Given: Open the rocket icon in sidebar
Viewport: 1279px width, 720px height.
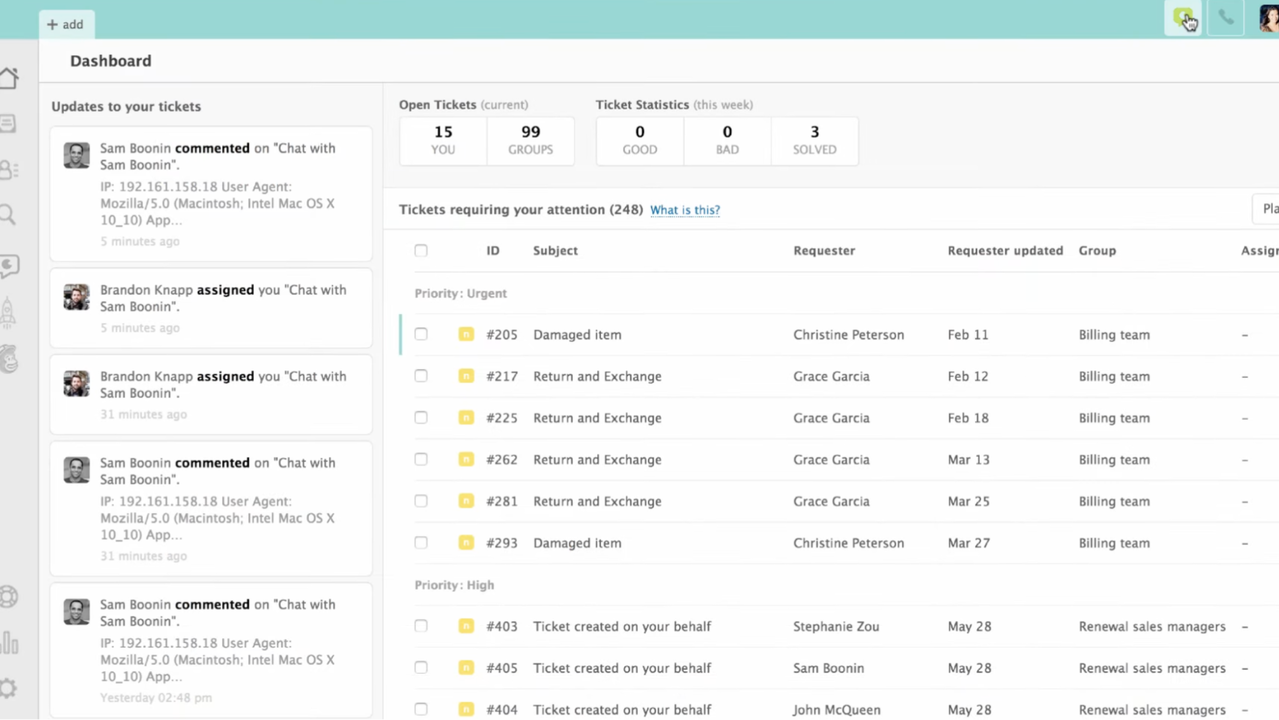Looking at the screenshot, I should (8, 312).
